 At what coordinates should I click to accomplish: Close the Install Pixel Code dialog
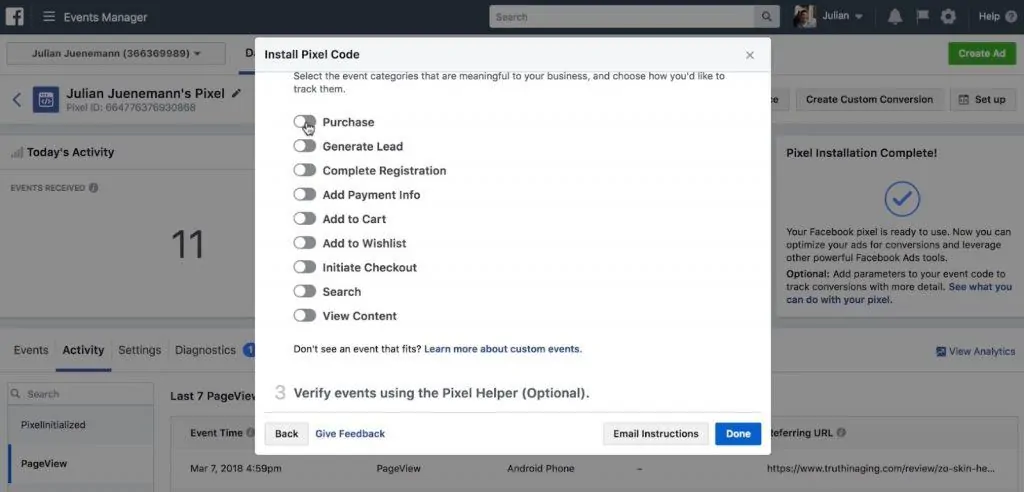pos(750,55)
